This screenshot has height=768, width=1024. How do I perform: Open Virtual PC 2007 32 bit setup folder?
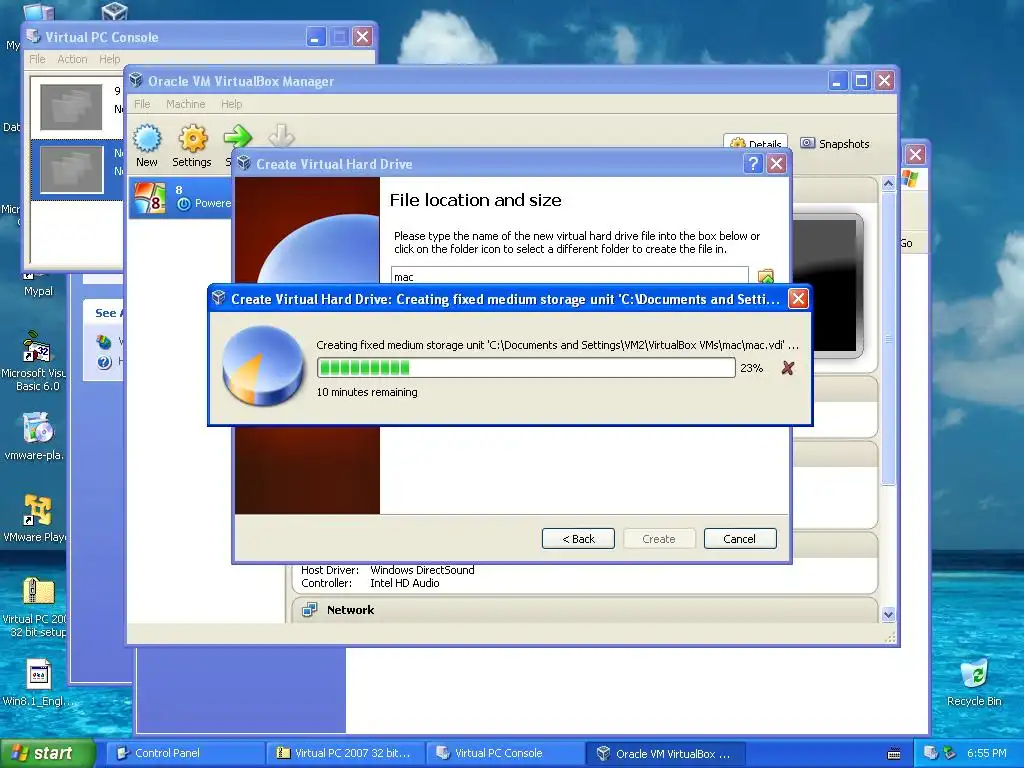pyautogui.click(x=37, y=607)
